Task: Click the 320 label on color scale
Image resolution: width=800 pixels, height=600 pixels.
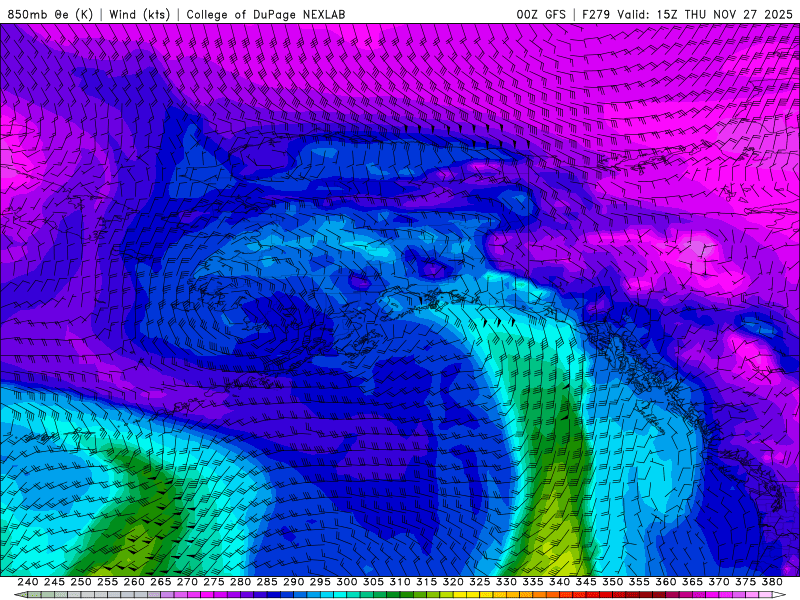Action: point(453,582)
